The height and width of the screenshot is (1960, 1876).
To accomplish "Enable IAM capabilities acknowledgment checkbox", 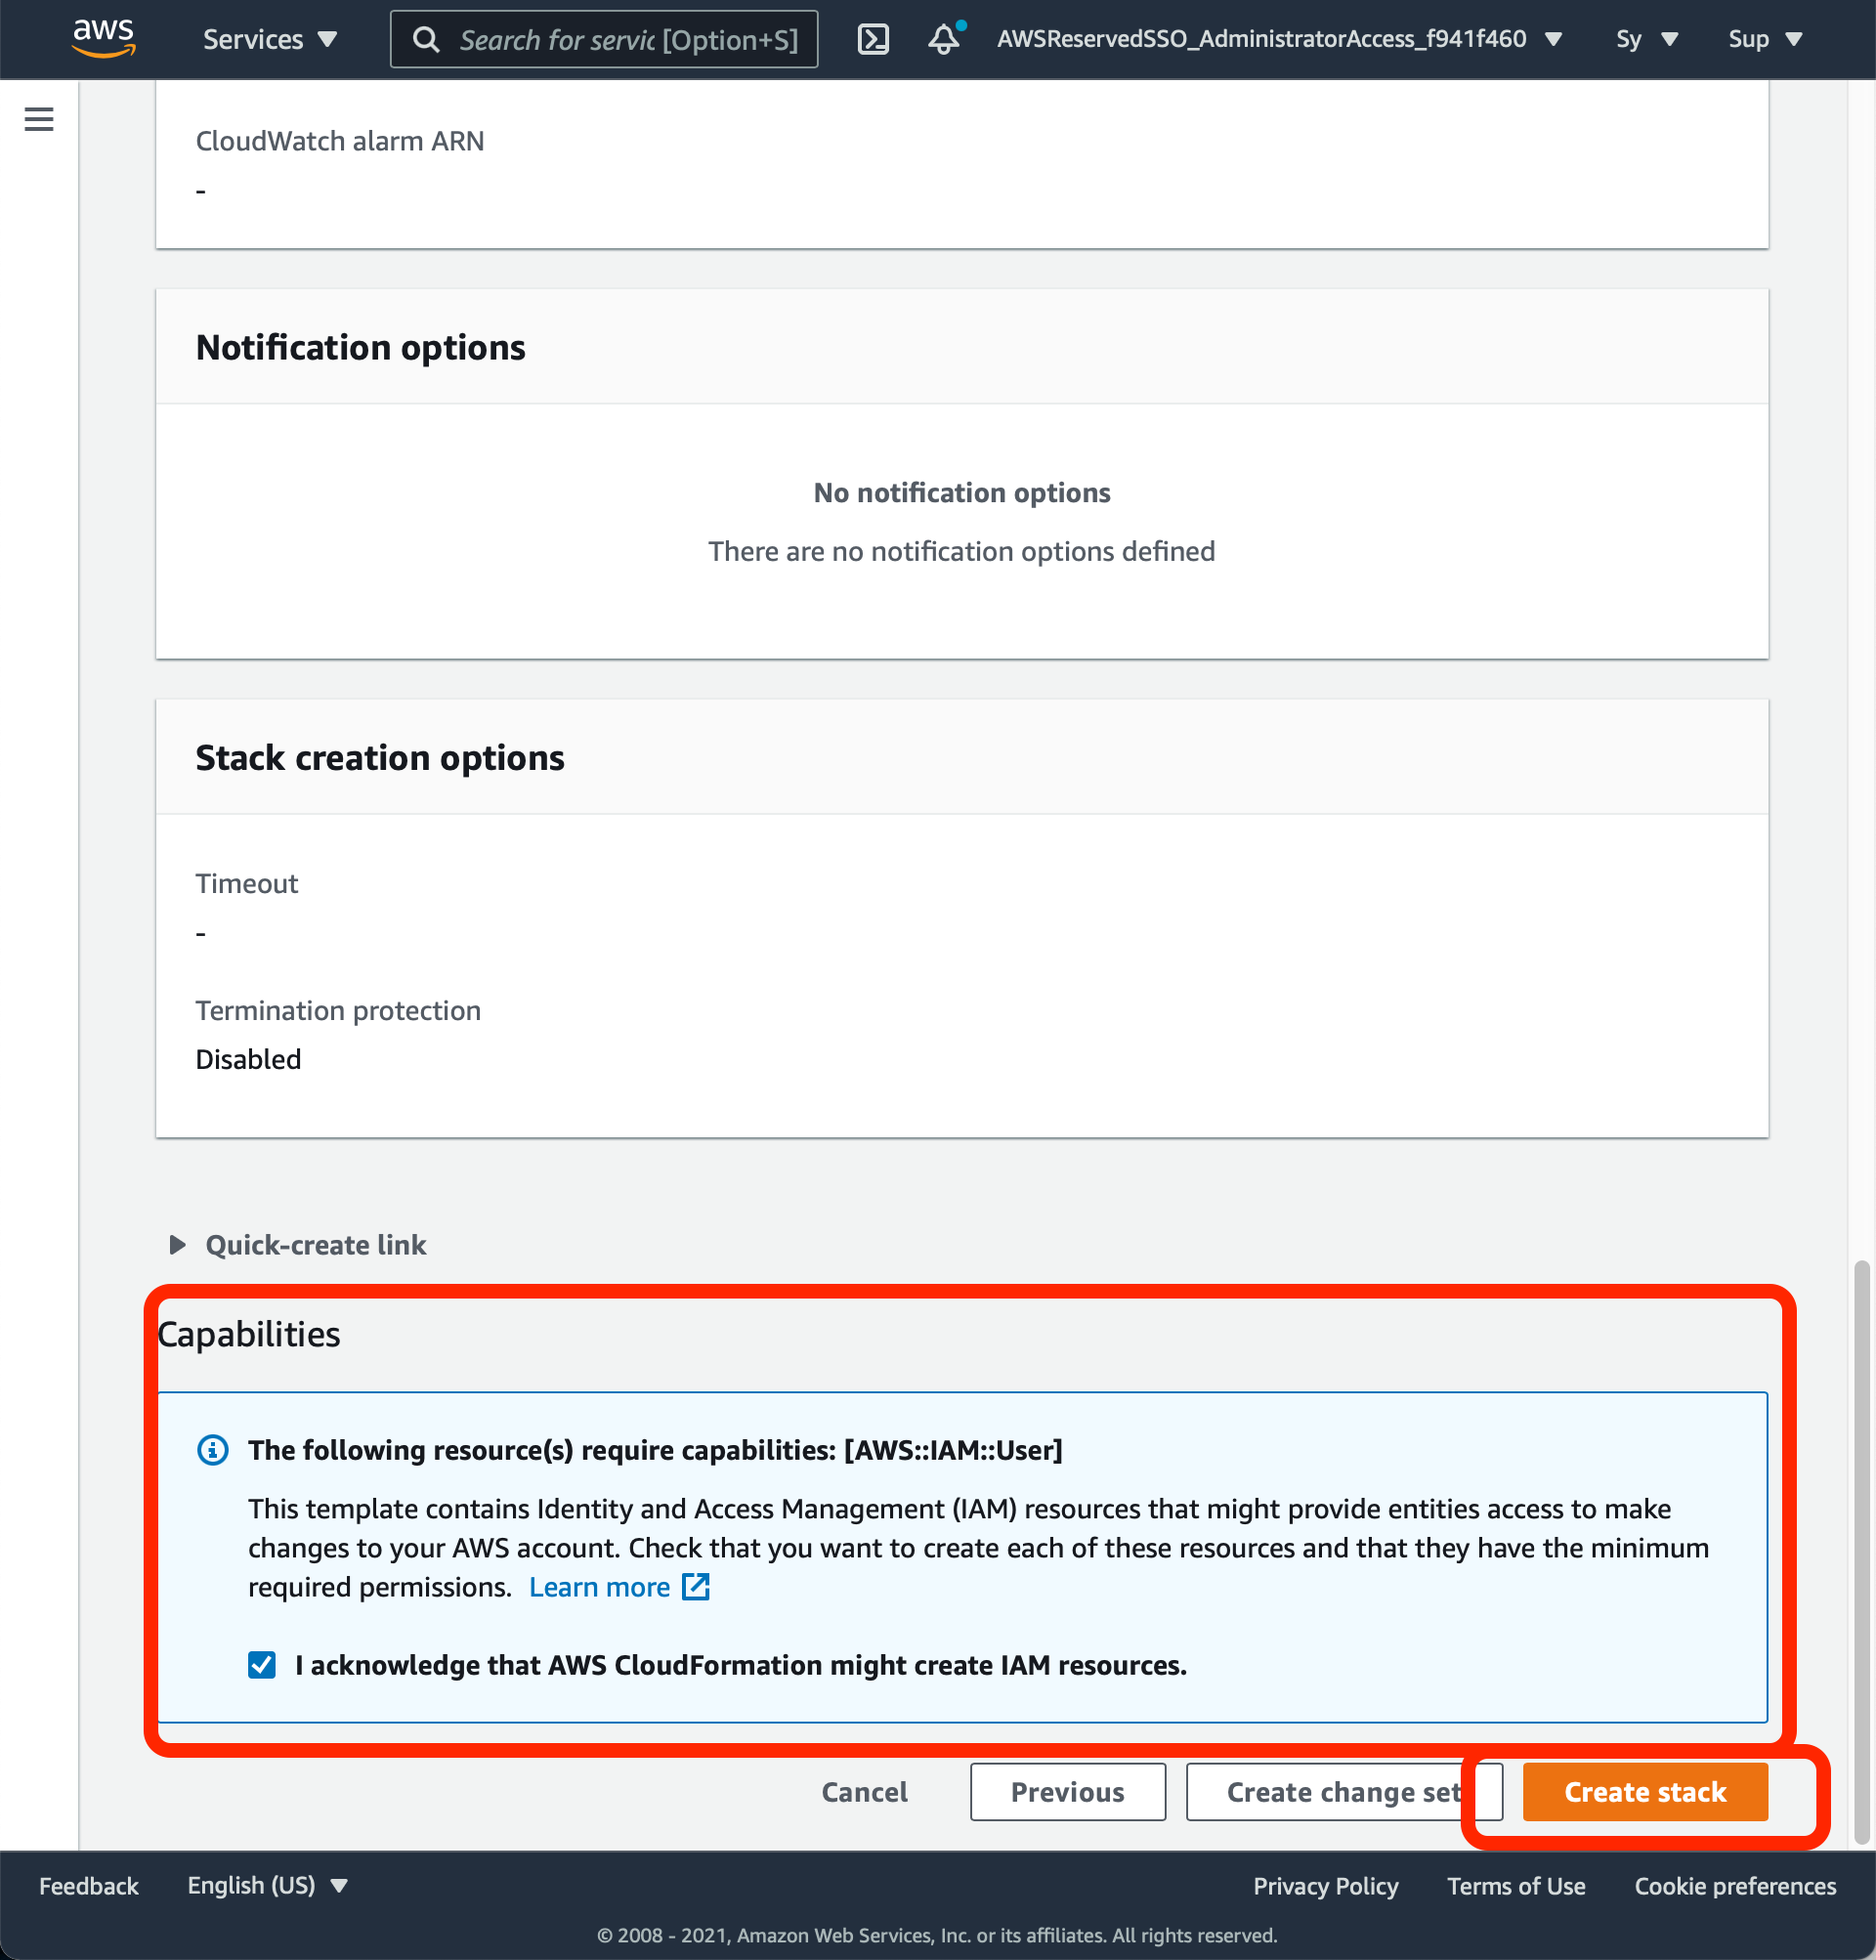I will coord(264,1664).
